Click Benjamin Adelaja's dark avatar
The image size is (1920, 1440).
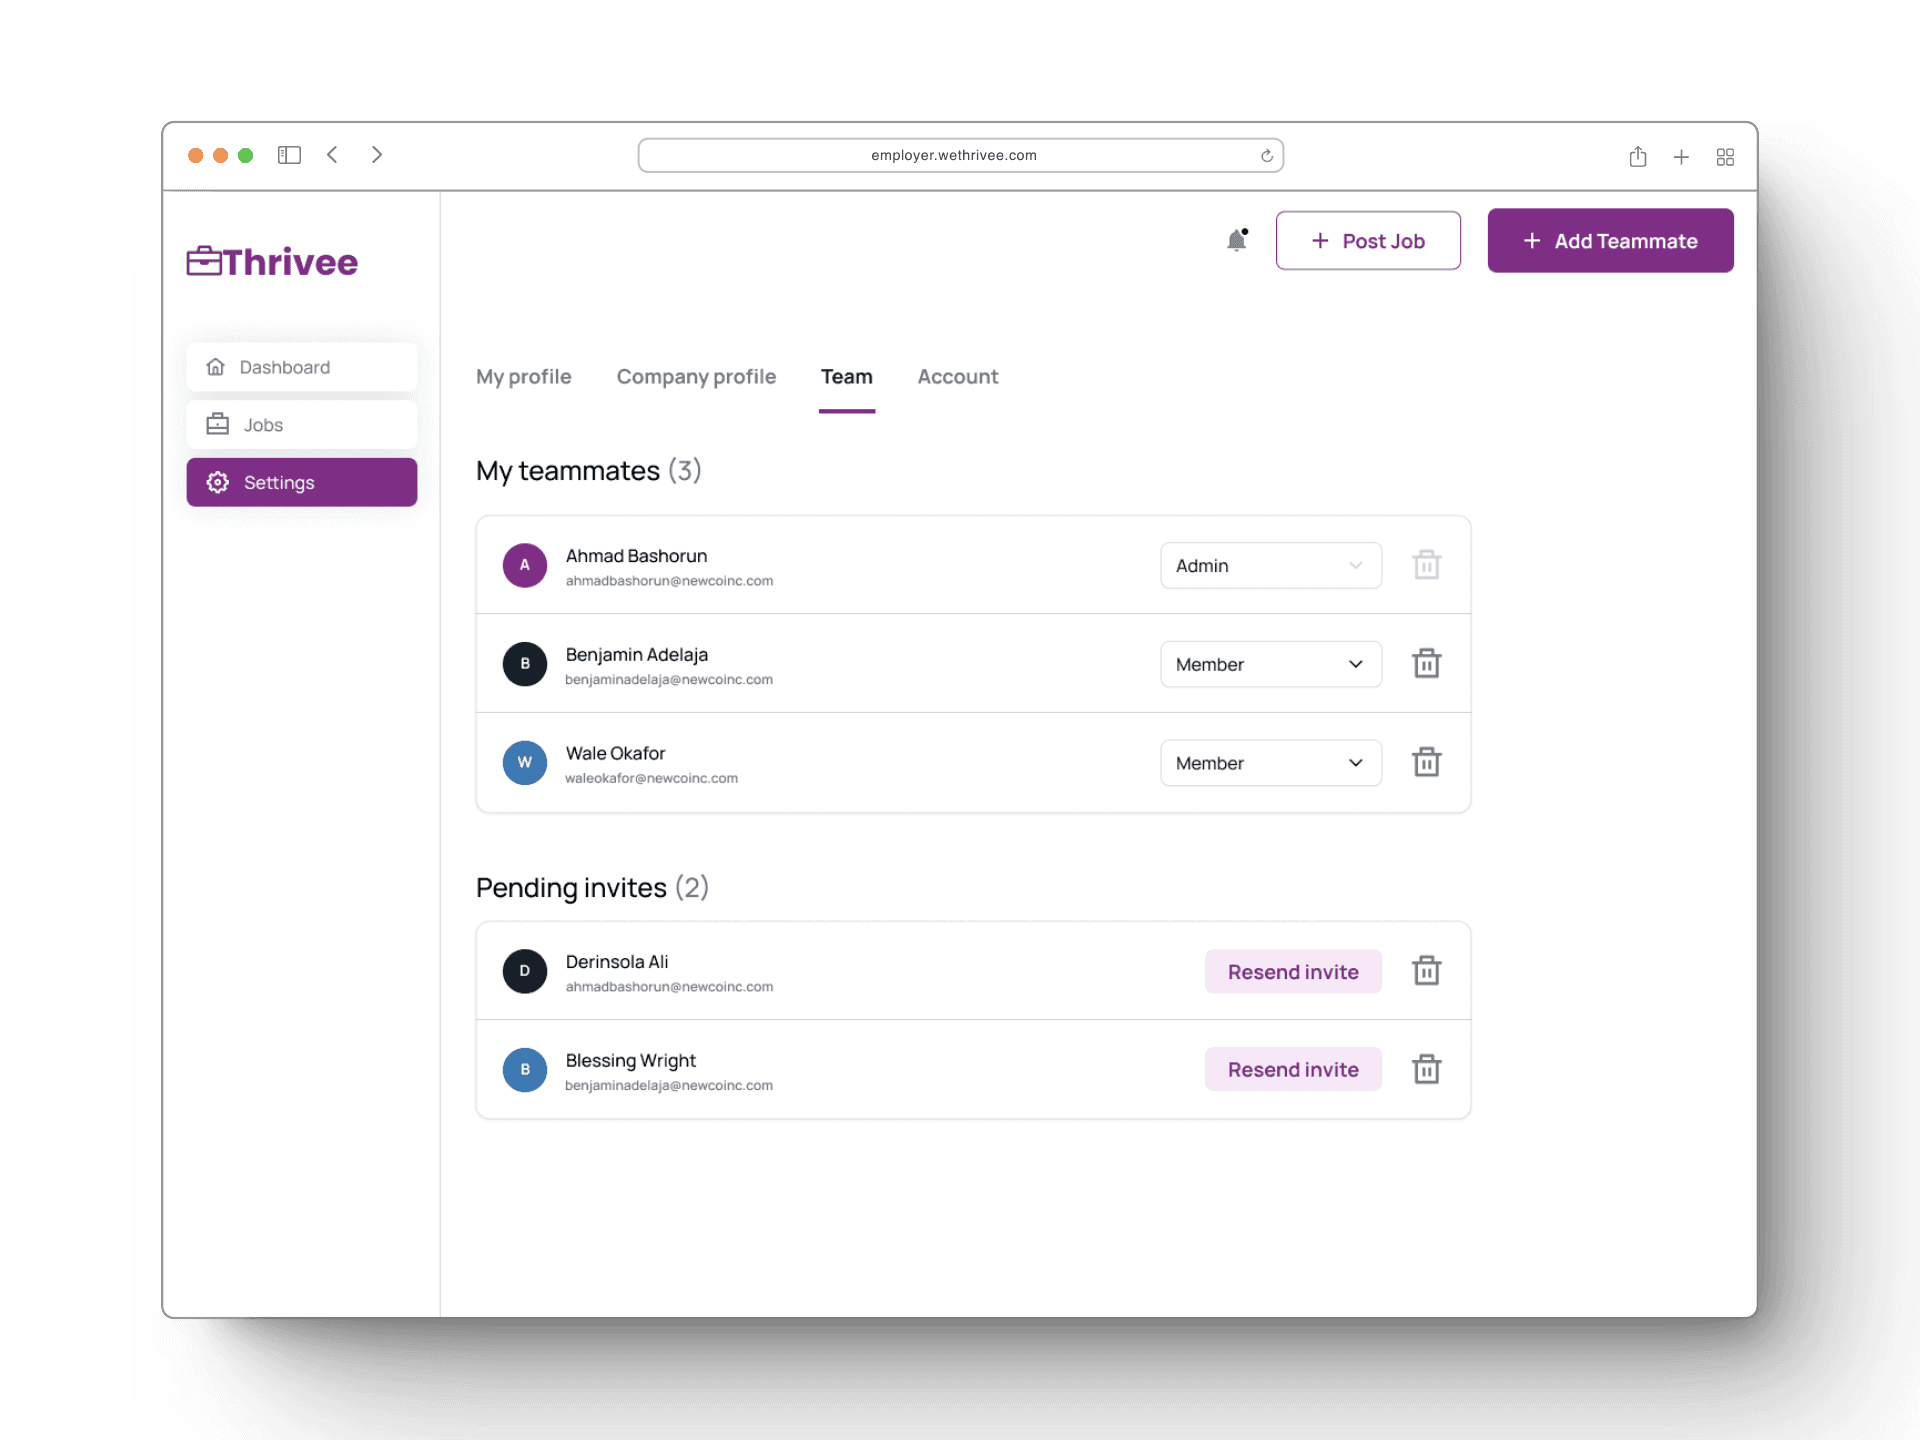[x=524, y=664]
